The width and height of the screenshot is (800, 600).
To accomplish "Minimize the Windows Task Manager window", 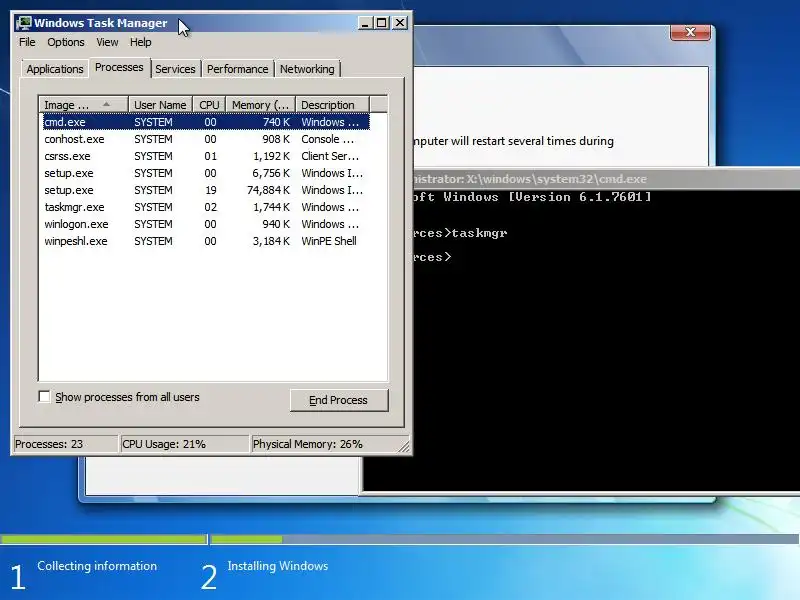I will pos(365,23).
